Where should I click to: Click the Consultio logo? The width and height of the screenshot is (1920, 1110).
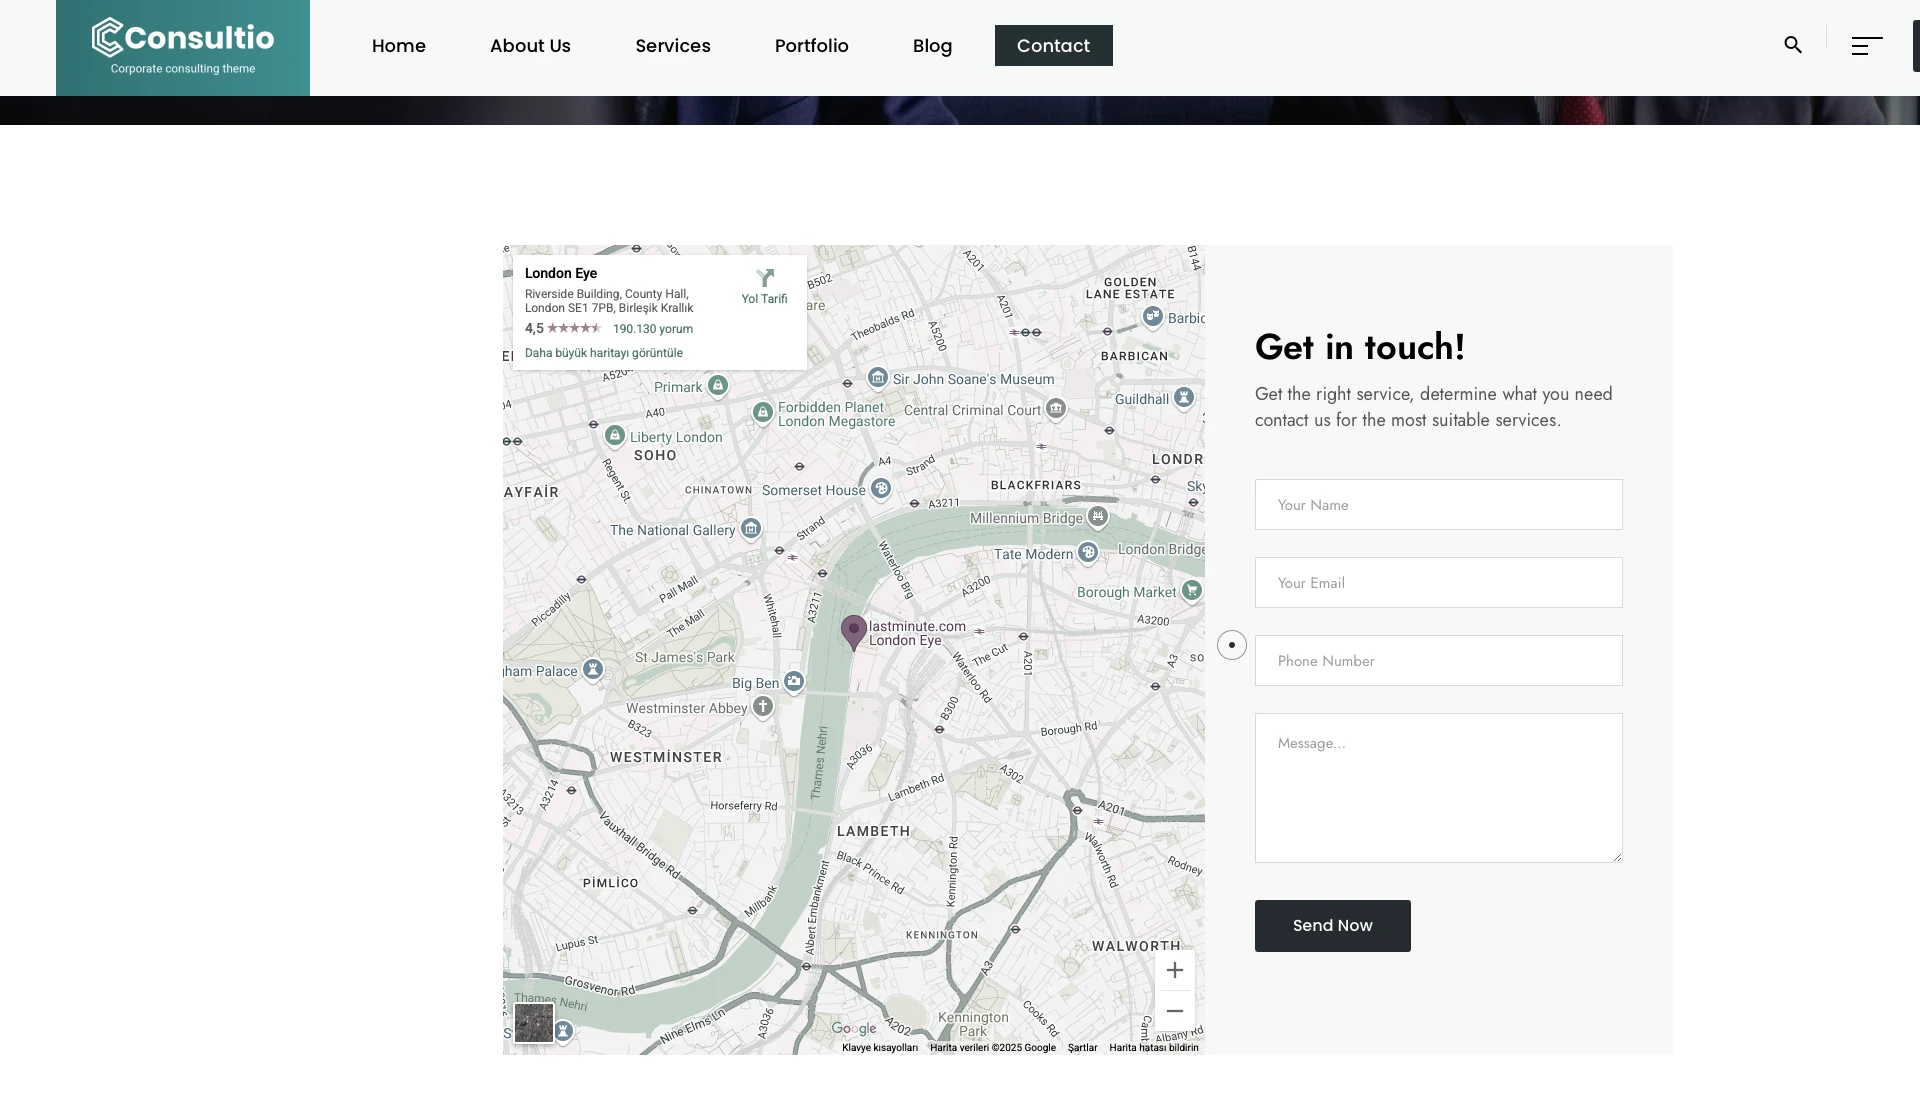point(183,47)
